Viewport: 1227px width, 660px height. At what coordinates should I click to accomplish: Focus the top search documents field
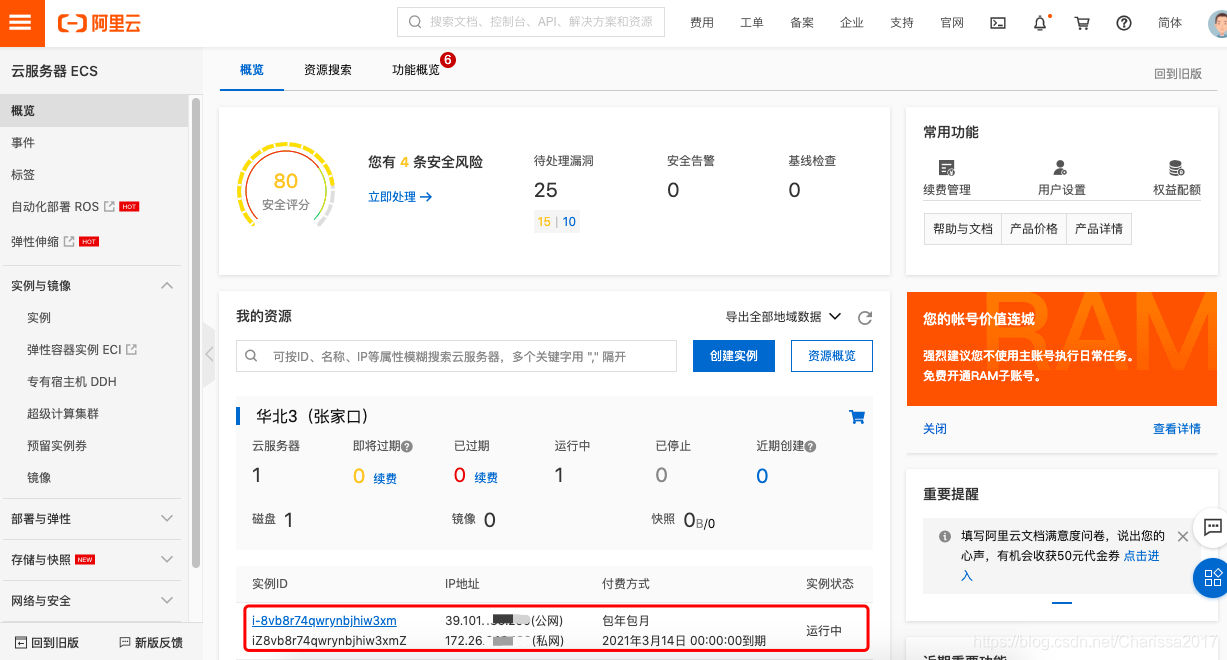coord(531,22)
